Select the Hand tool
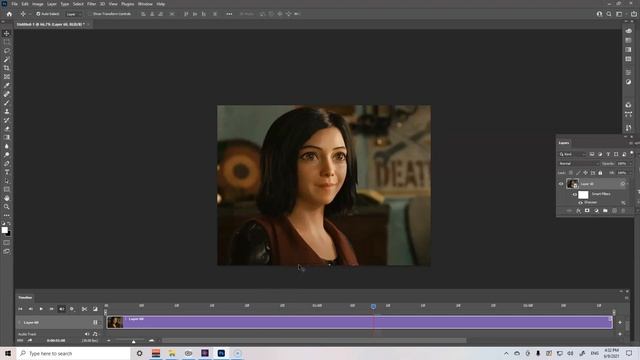 (7, 198)
